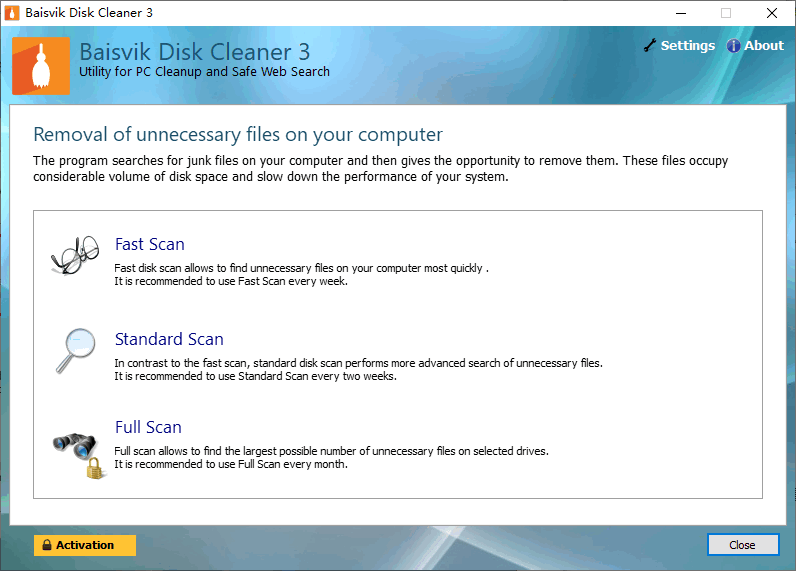Click the yellow Activation button
Viewport: 796px width, 571px height.
click(85, 545)
